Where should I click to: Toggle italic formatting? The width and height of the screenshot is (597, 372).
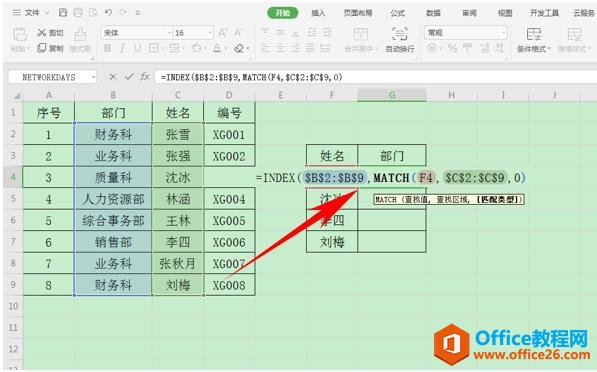[x=123, y=48]
